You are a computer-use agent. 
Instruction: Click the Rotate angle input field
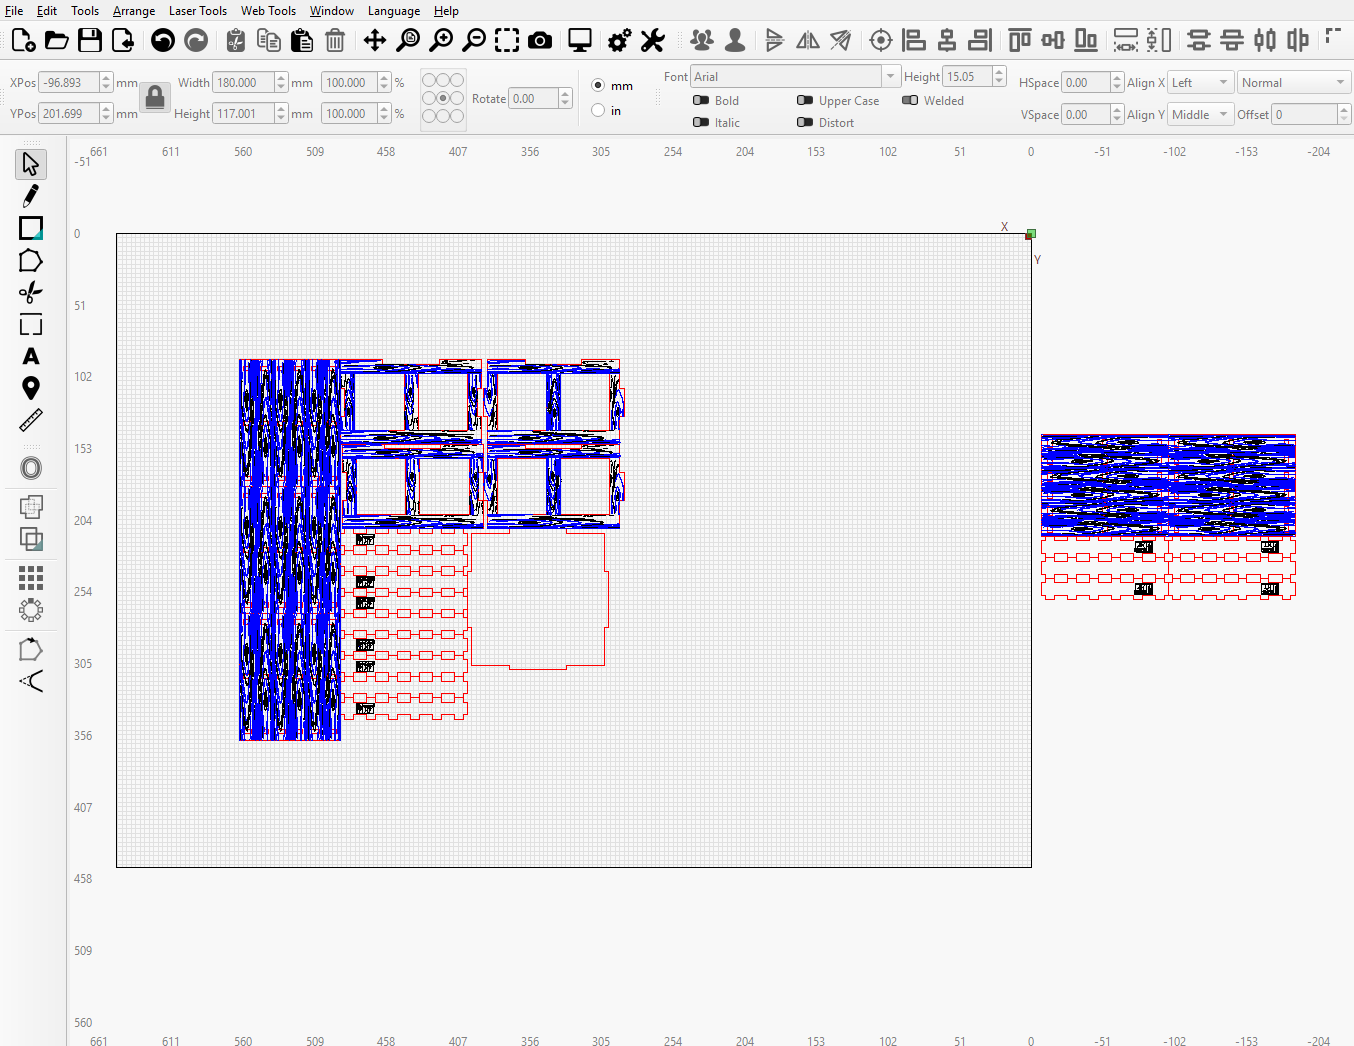(x=533, y=98)
